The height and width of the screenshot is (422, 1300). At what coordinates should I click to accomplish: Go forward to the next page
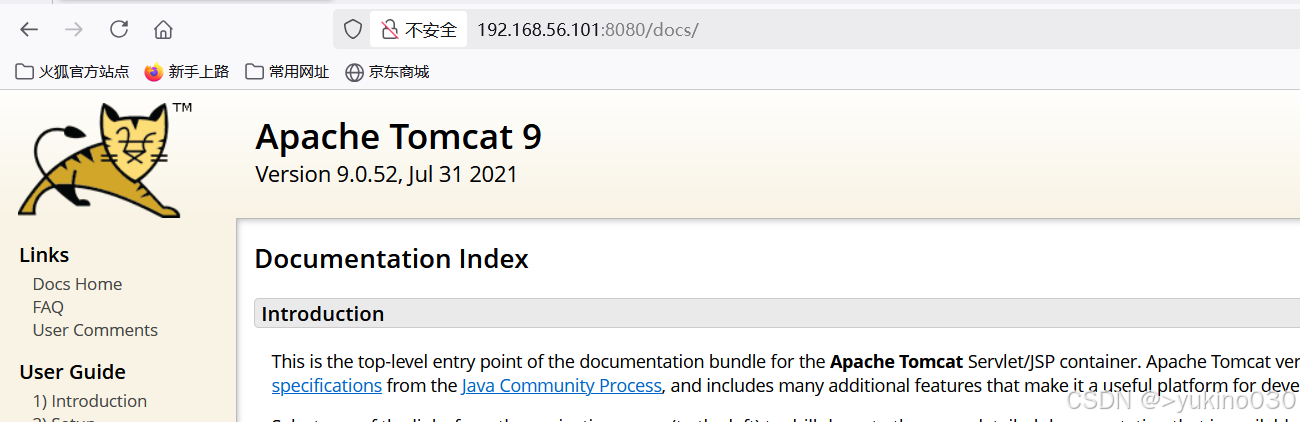[x=74, y=29]
